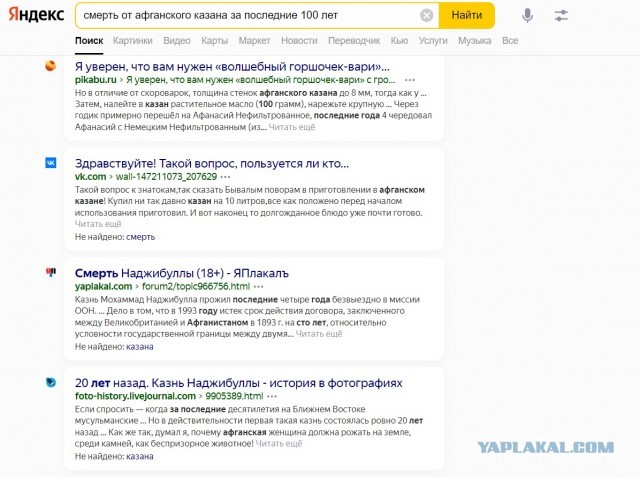Click the Найти search button
Image resolution: width=640 pixels, height=477 pixels.
(x=467, y=16)
